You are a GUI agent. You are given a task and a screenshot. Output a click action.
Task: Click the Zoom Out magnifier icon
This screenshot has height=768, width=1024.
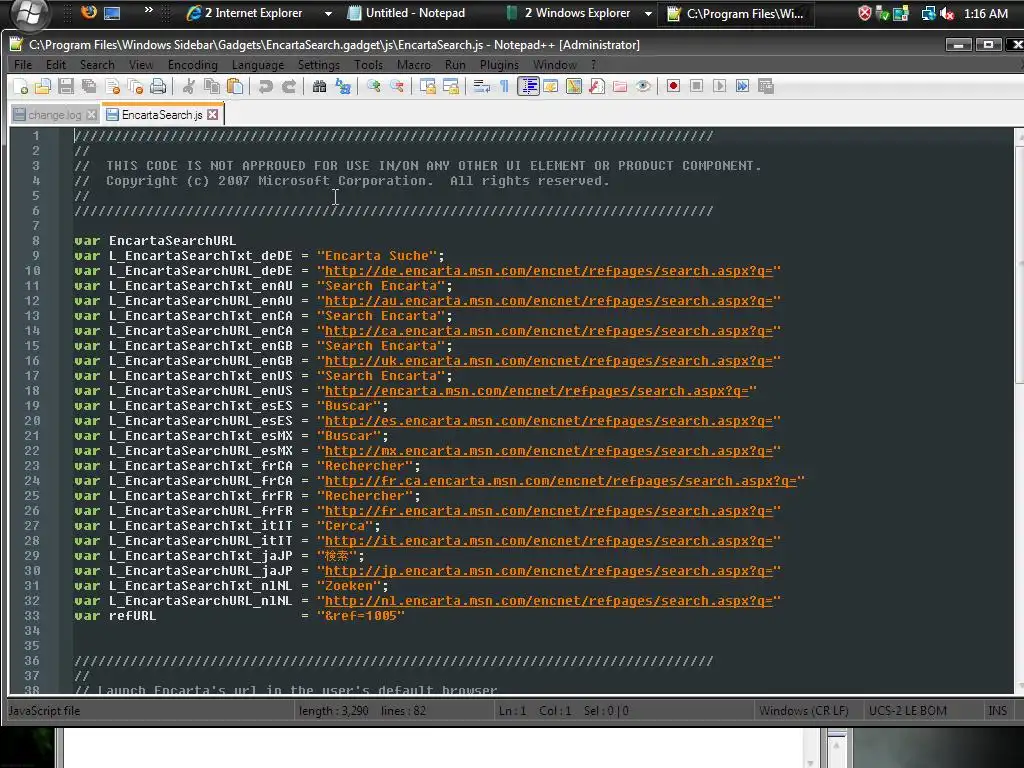coord(396,86)
